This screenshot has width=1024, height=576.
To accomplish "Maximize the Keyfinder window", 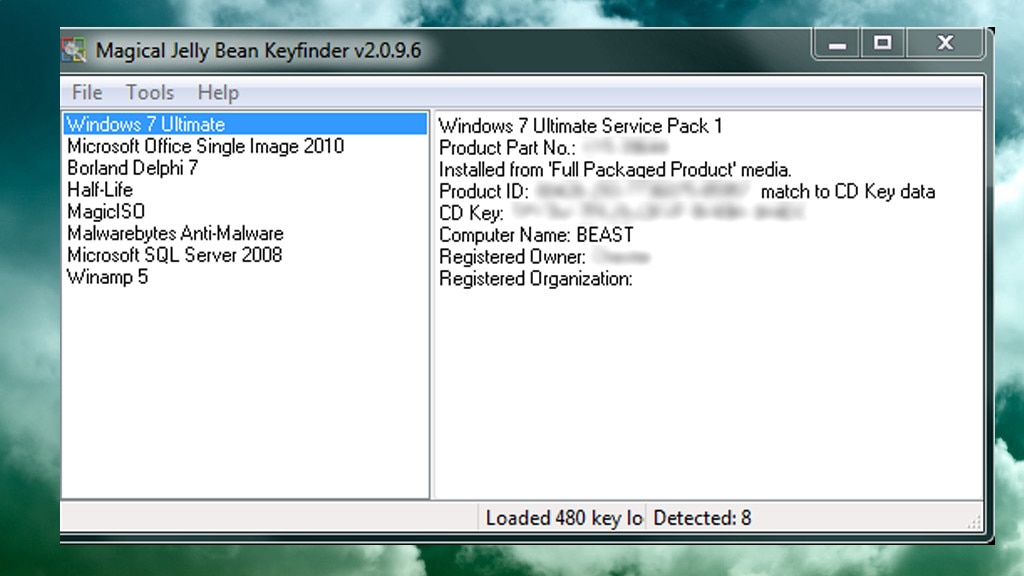I will coord(884,43).
